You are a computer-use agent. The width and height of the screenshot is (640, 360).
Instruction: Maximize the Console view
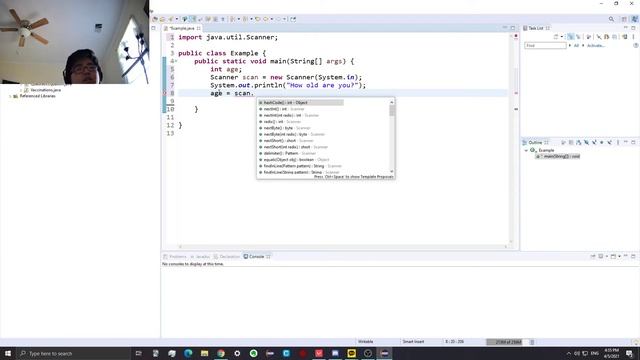[633, 256]
